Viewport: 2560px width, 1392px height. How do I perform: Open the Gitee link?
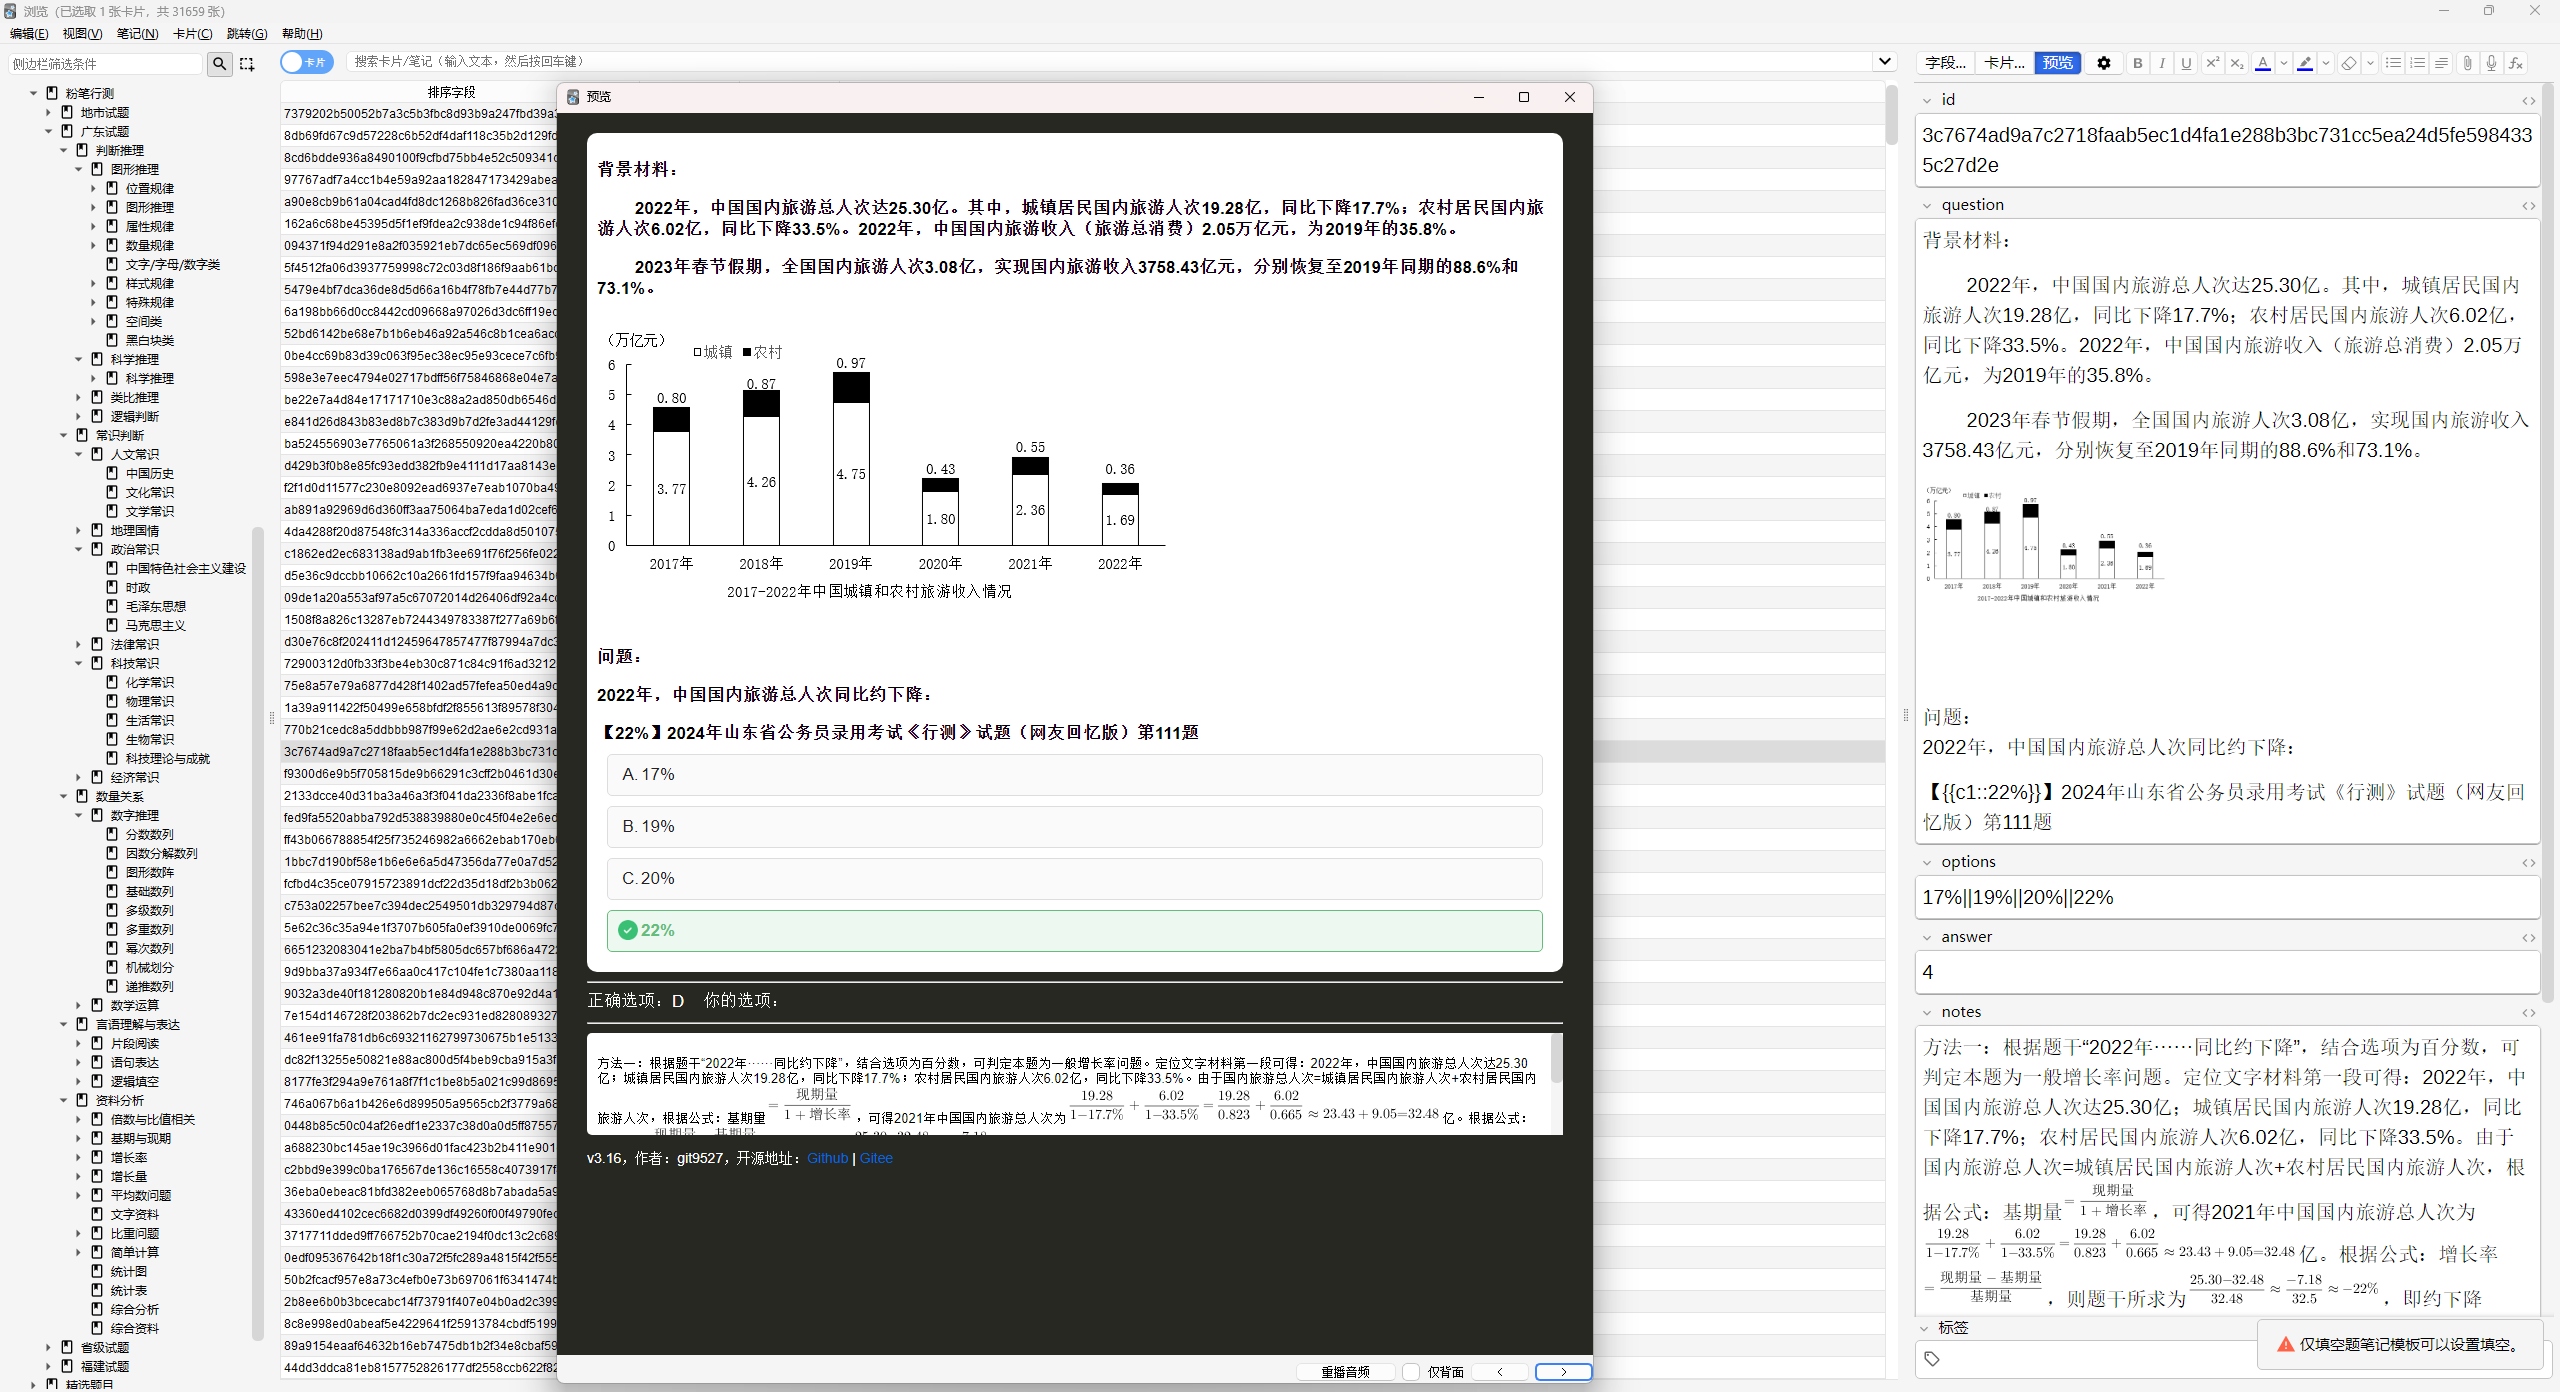[876, 1158]
